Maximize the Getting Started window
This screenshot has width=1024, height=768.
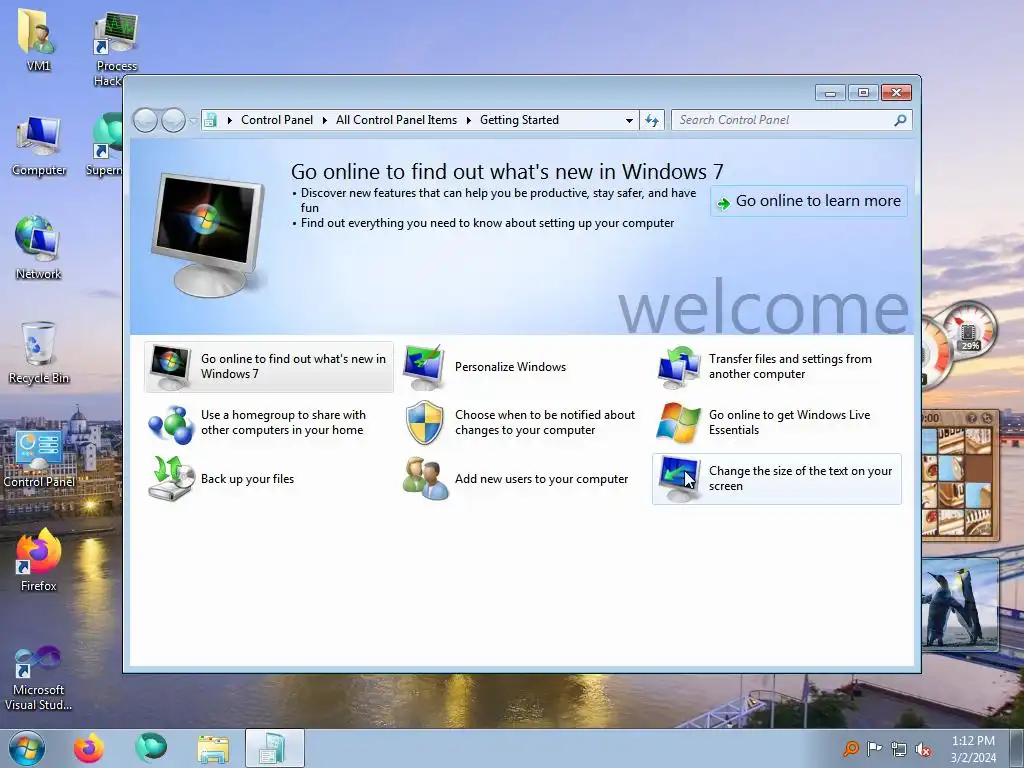pyautogui.click(x=863, y=93)
